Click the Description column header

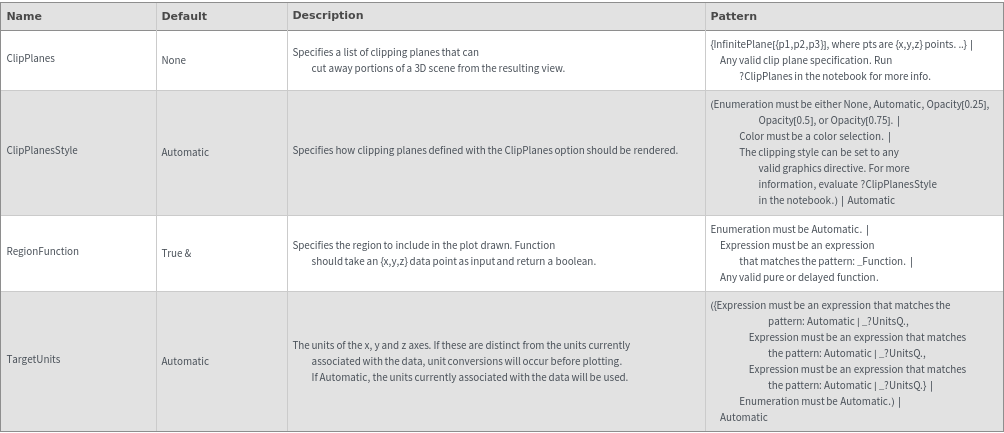click(x=327, y=15)
